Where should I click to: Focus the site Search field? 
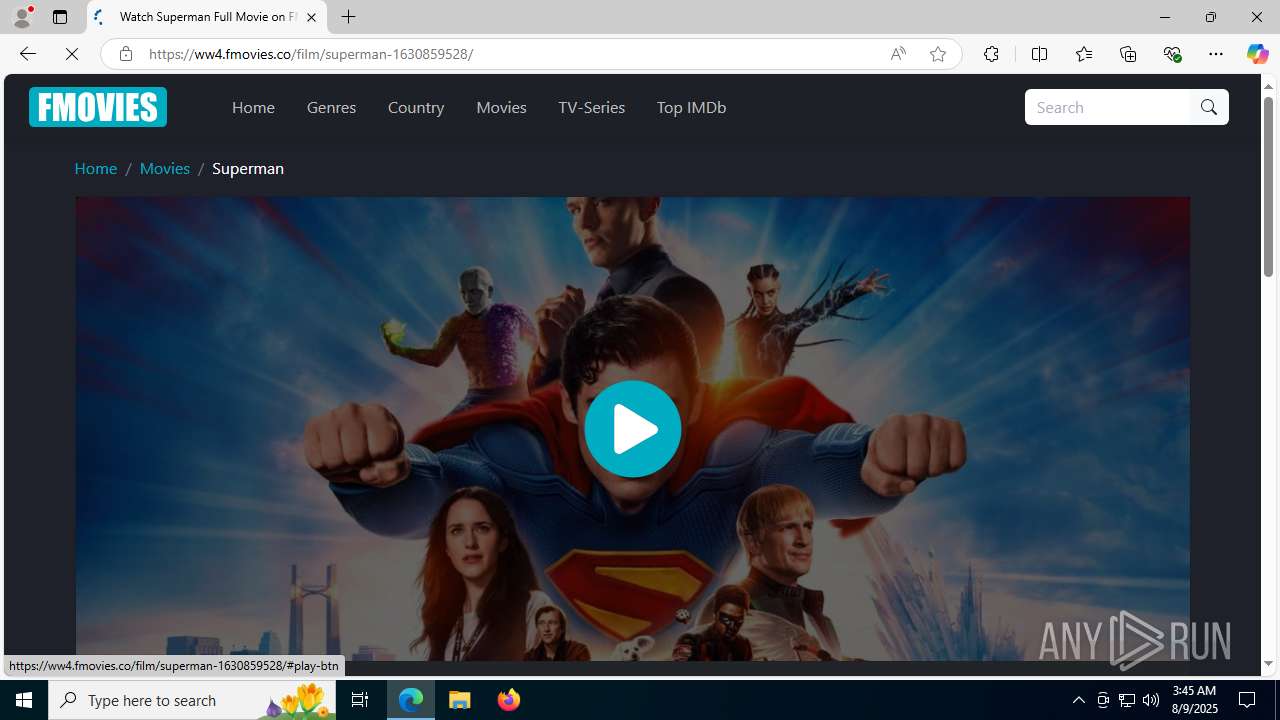1107,107
